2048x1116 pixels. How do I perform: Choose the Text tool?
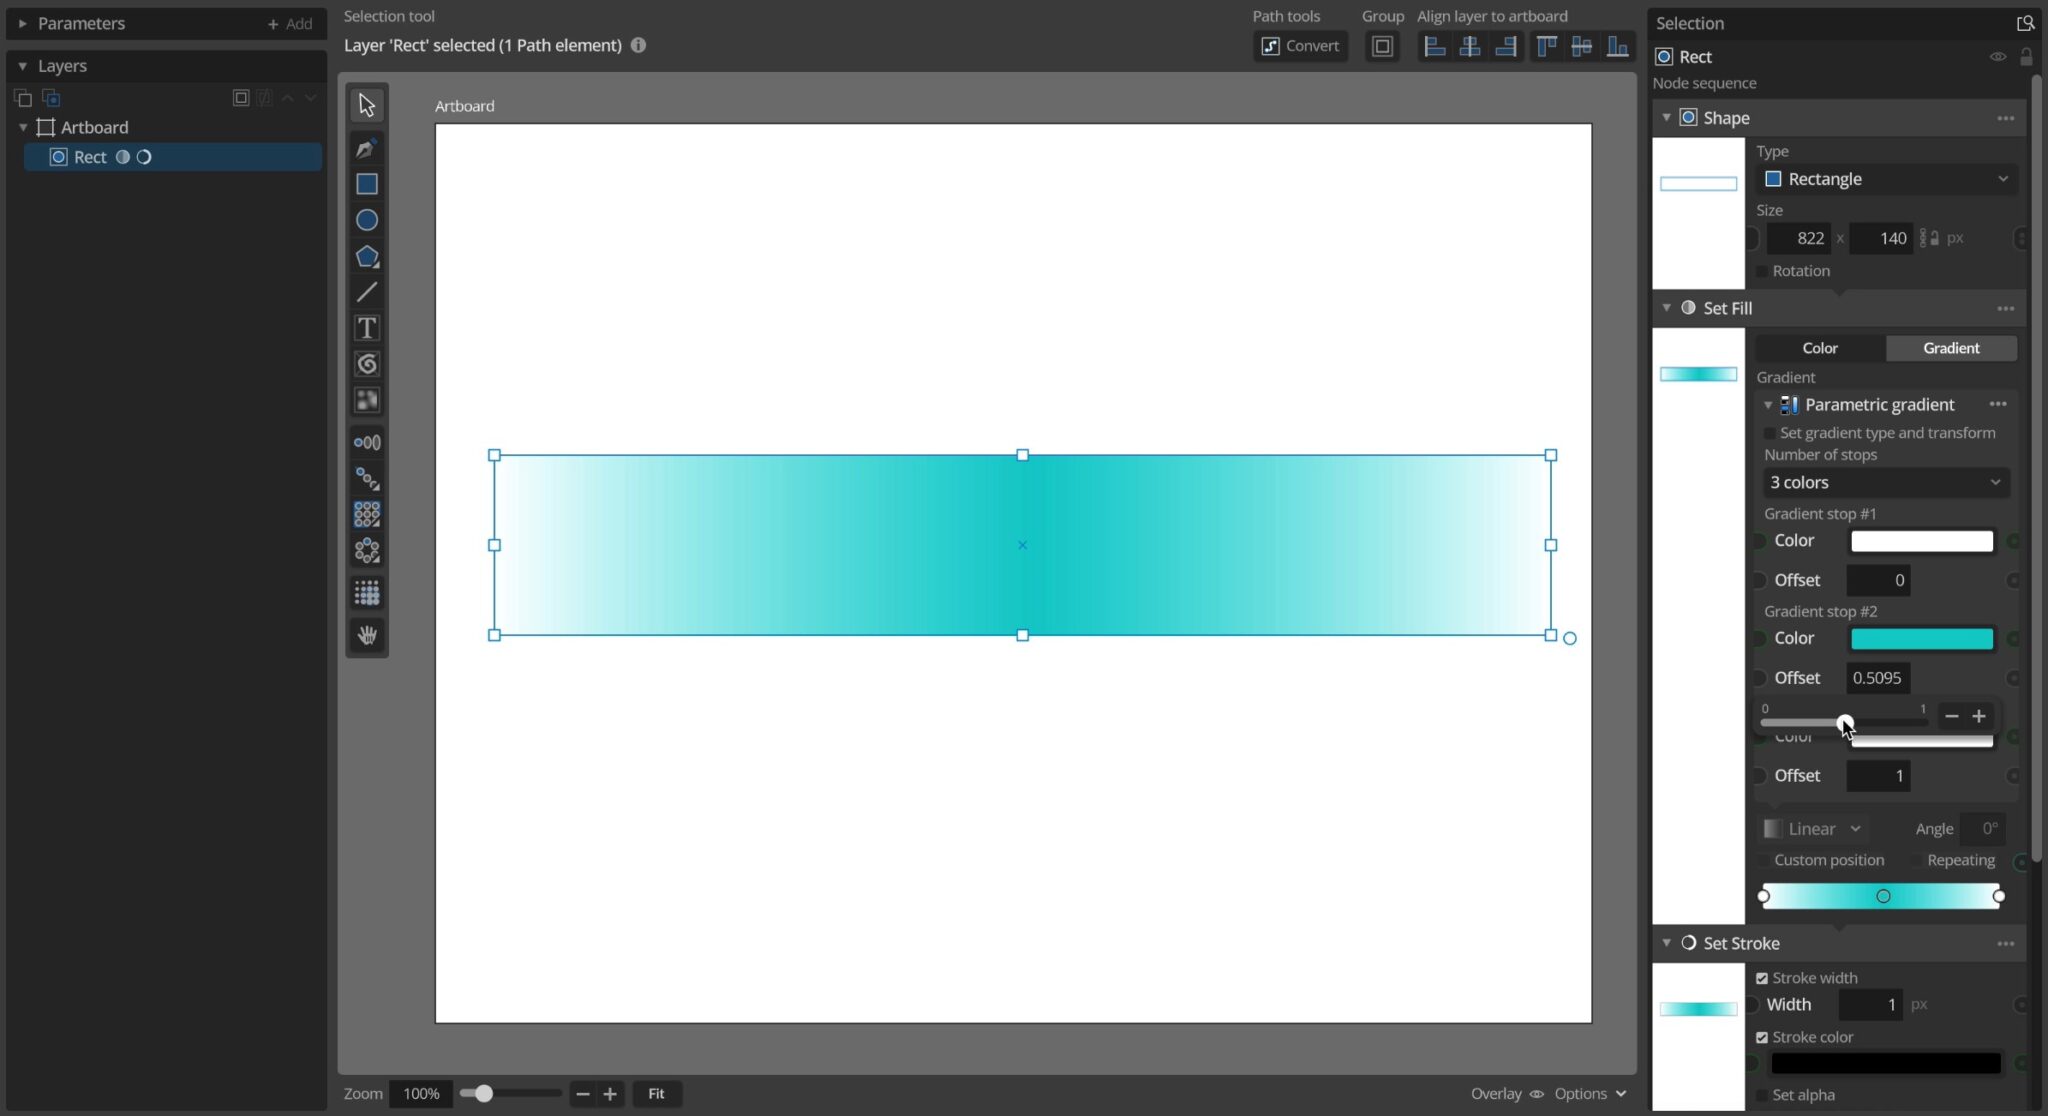pos(367,327)
